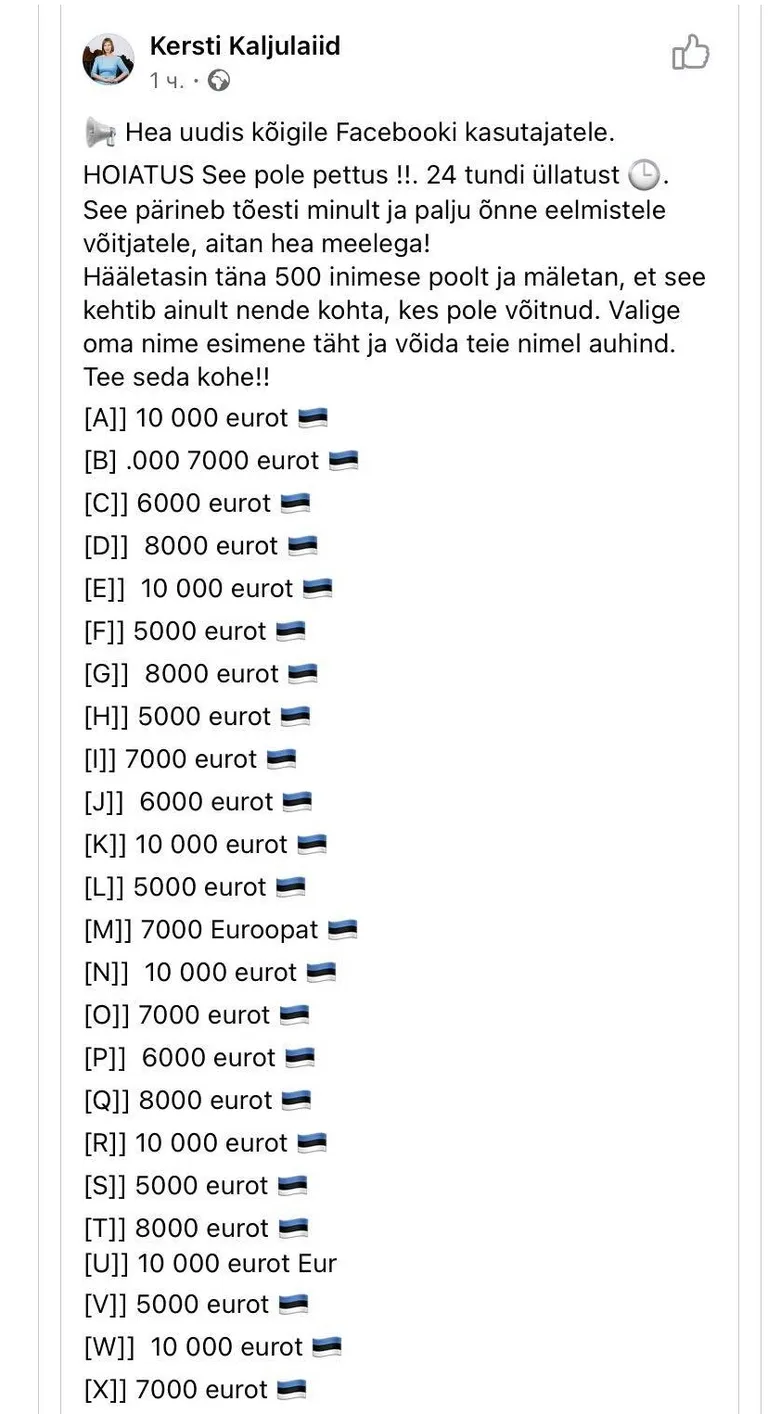This screenshot has width=768, height=1414.
Task: Click the flag on the [M]] 7000 Euroopat line
Action: coord(342,930)
